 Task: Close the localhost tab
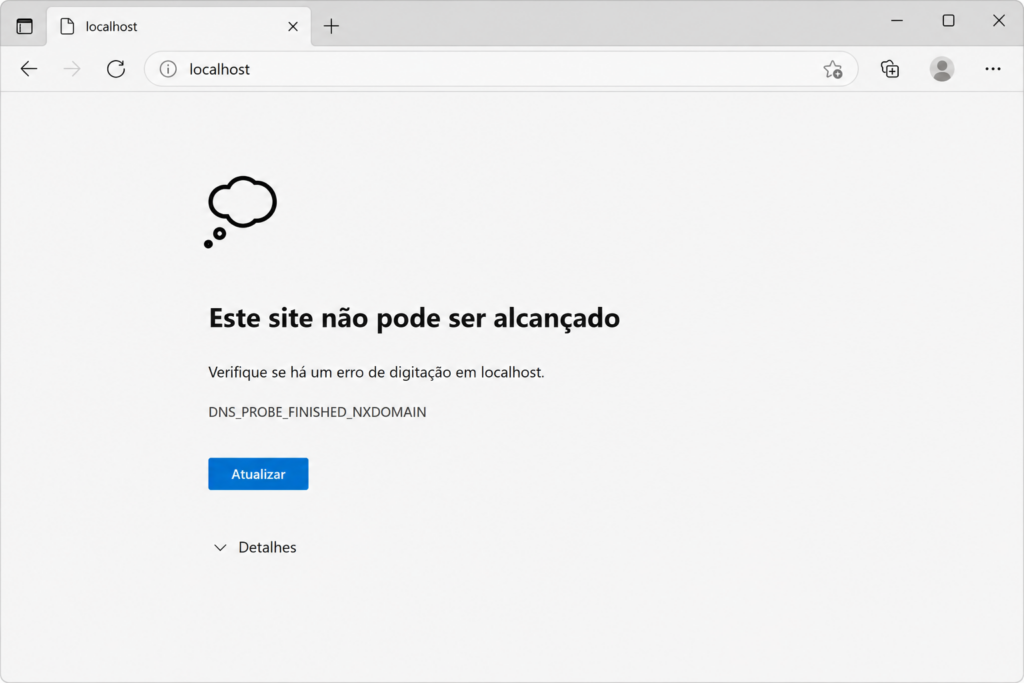coord(293,26)
